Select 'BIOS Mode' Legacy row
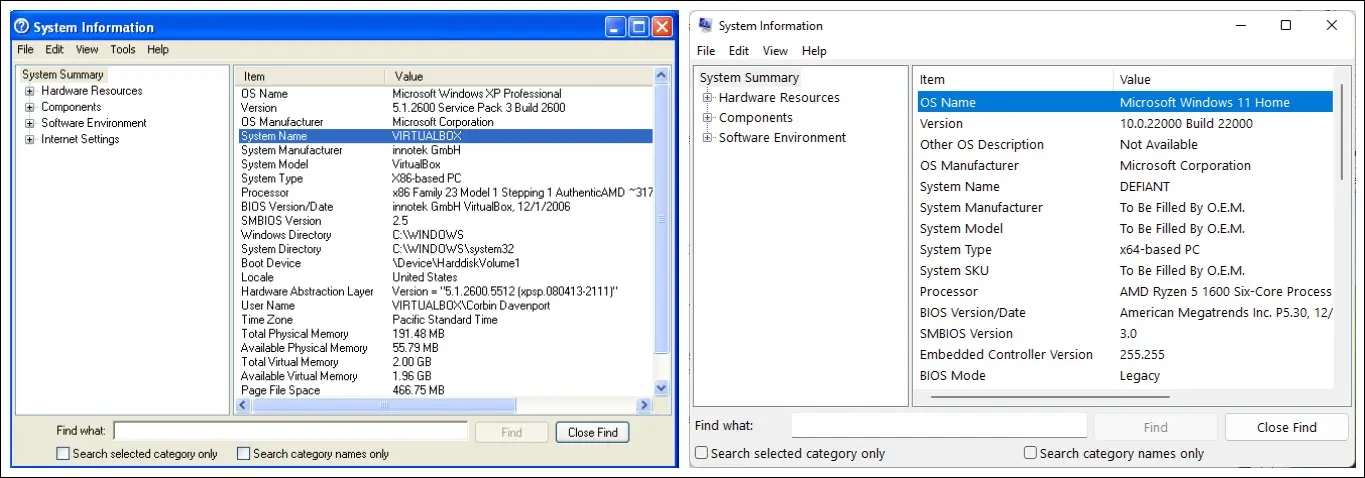Viewport: 1365px width, 478px height. pyautogui.click(x=1125, y=375)
